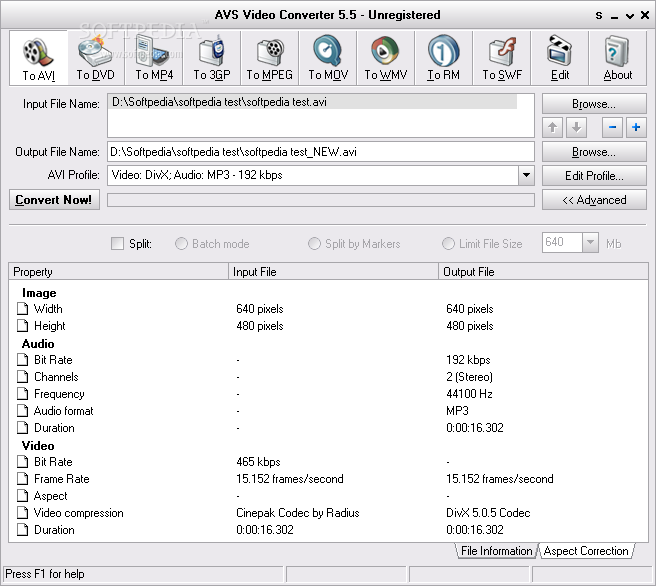This screenshot has width=656, height=586.
Task: Click the page icon beside Video compression
Action: click(23, 513)
